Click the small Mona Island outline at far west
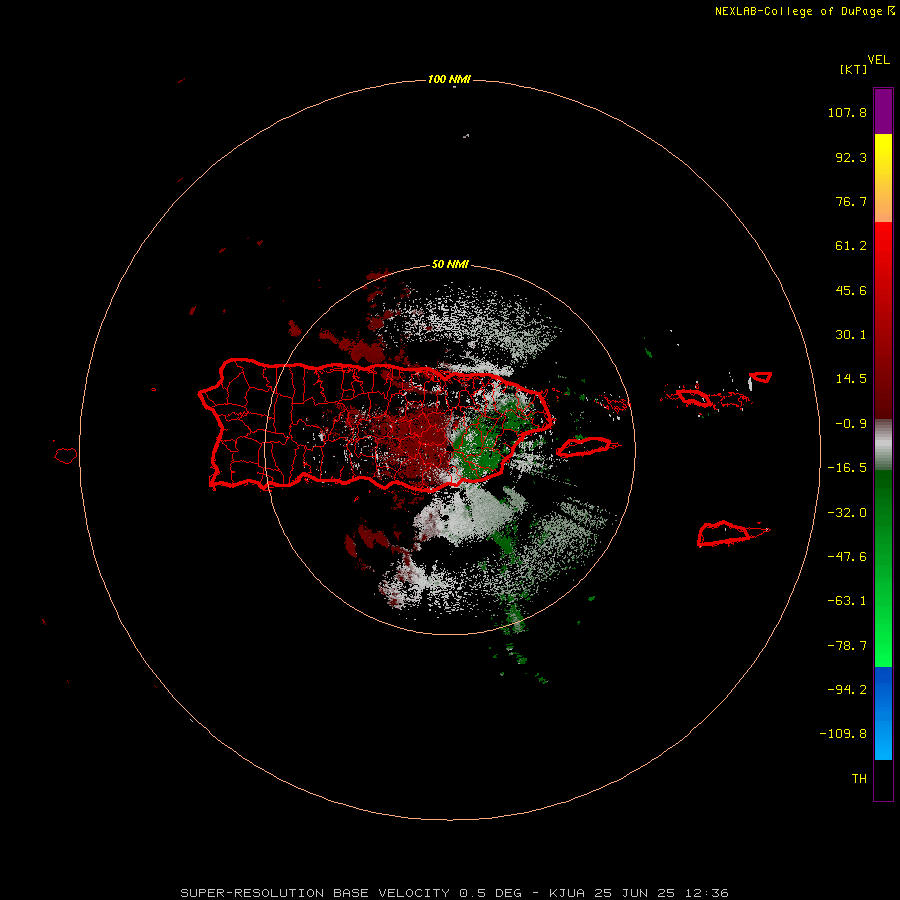900x900 pixels. (66, 455)
